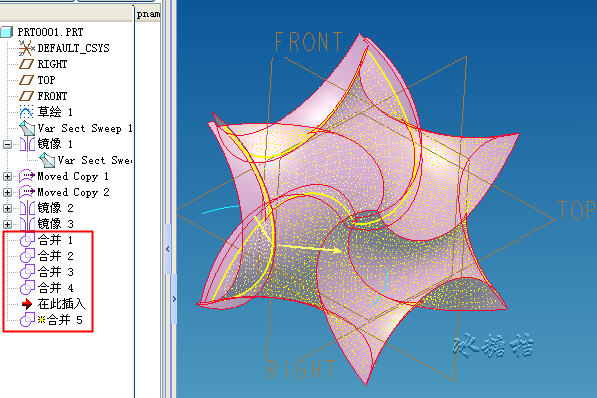This screenshot has height=398, width=597.
Task: Click the FRONT datum plane icon
Action: click(27, 96)
